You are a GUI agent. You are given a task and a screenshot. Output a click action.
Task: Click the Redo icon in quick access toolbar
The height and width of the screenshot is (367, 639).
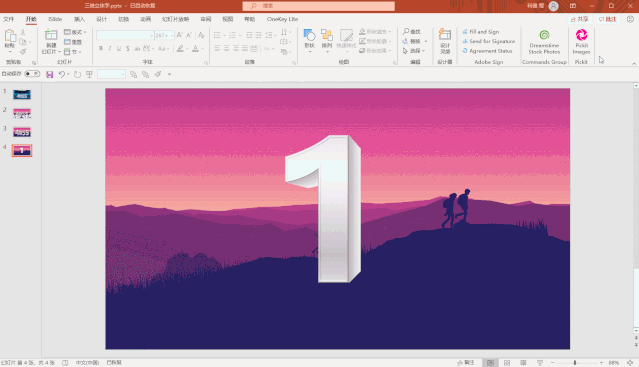[x=77, y=75]
